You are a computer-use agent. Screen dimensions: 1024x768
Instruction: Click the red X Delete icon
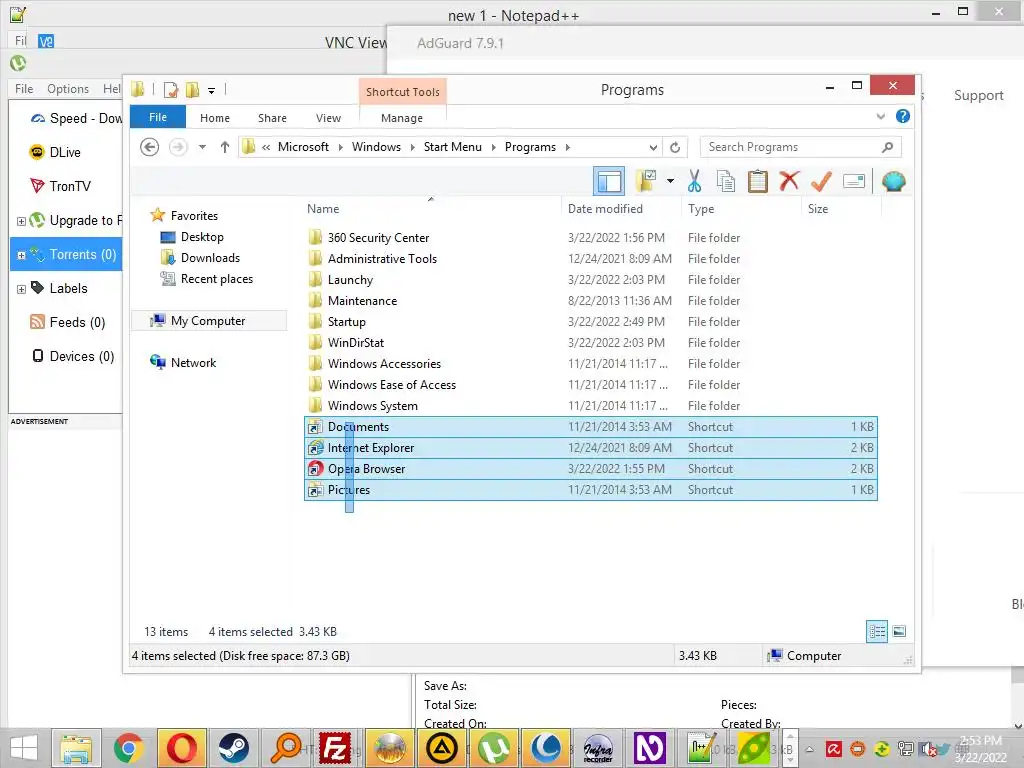[x=789, y=180]
